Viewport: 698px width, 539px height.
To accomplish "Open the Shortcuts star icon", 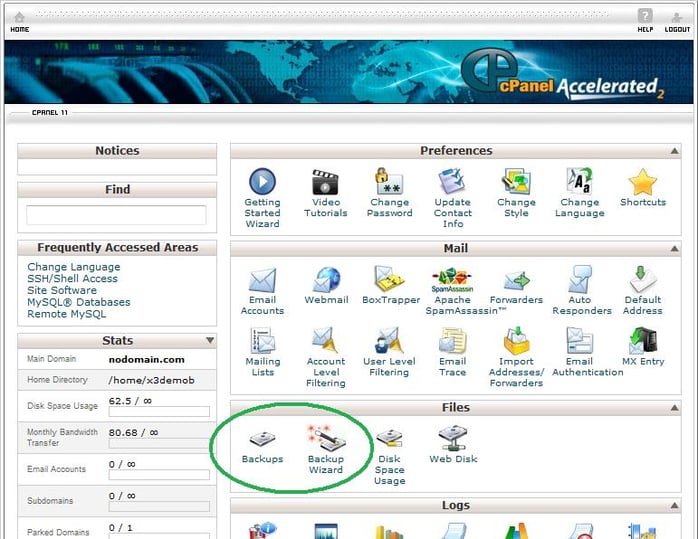I will pos(643,182).
